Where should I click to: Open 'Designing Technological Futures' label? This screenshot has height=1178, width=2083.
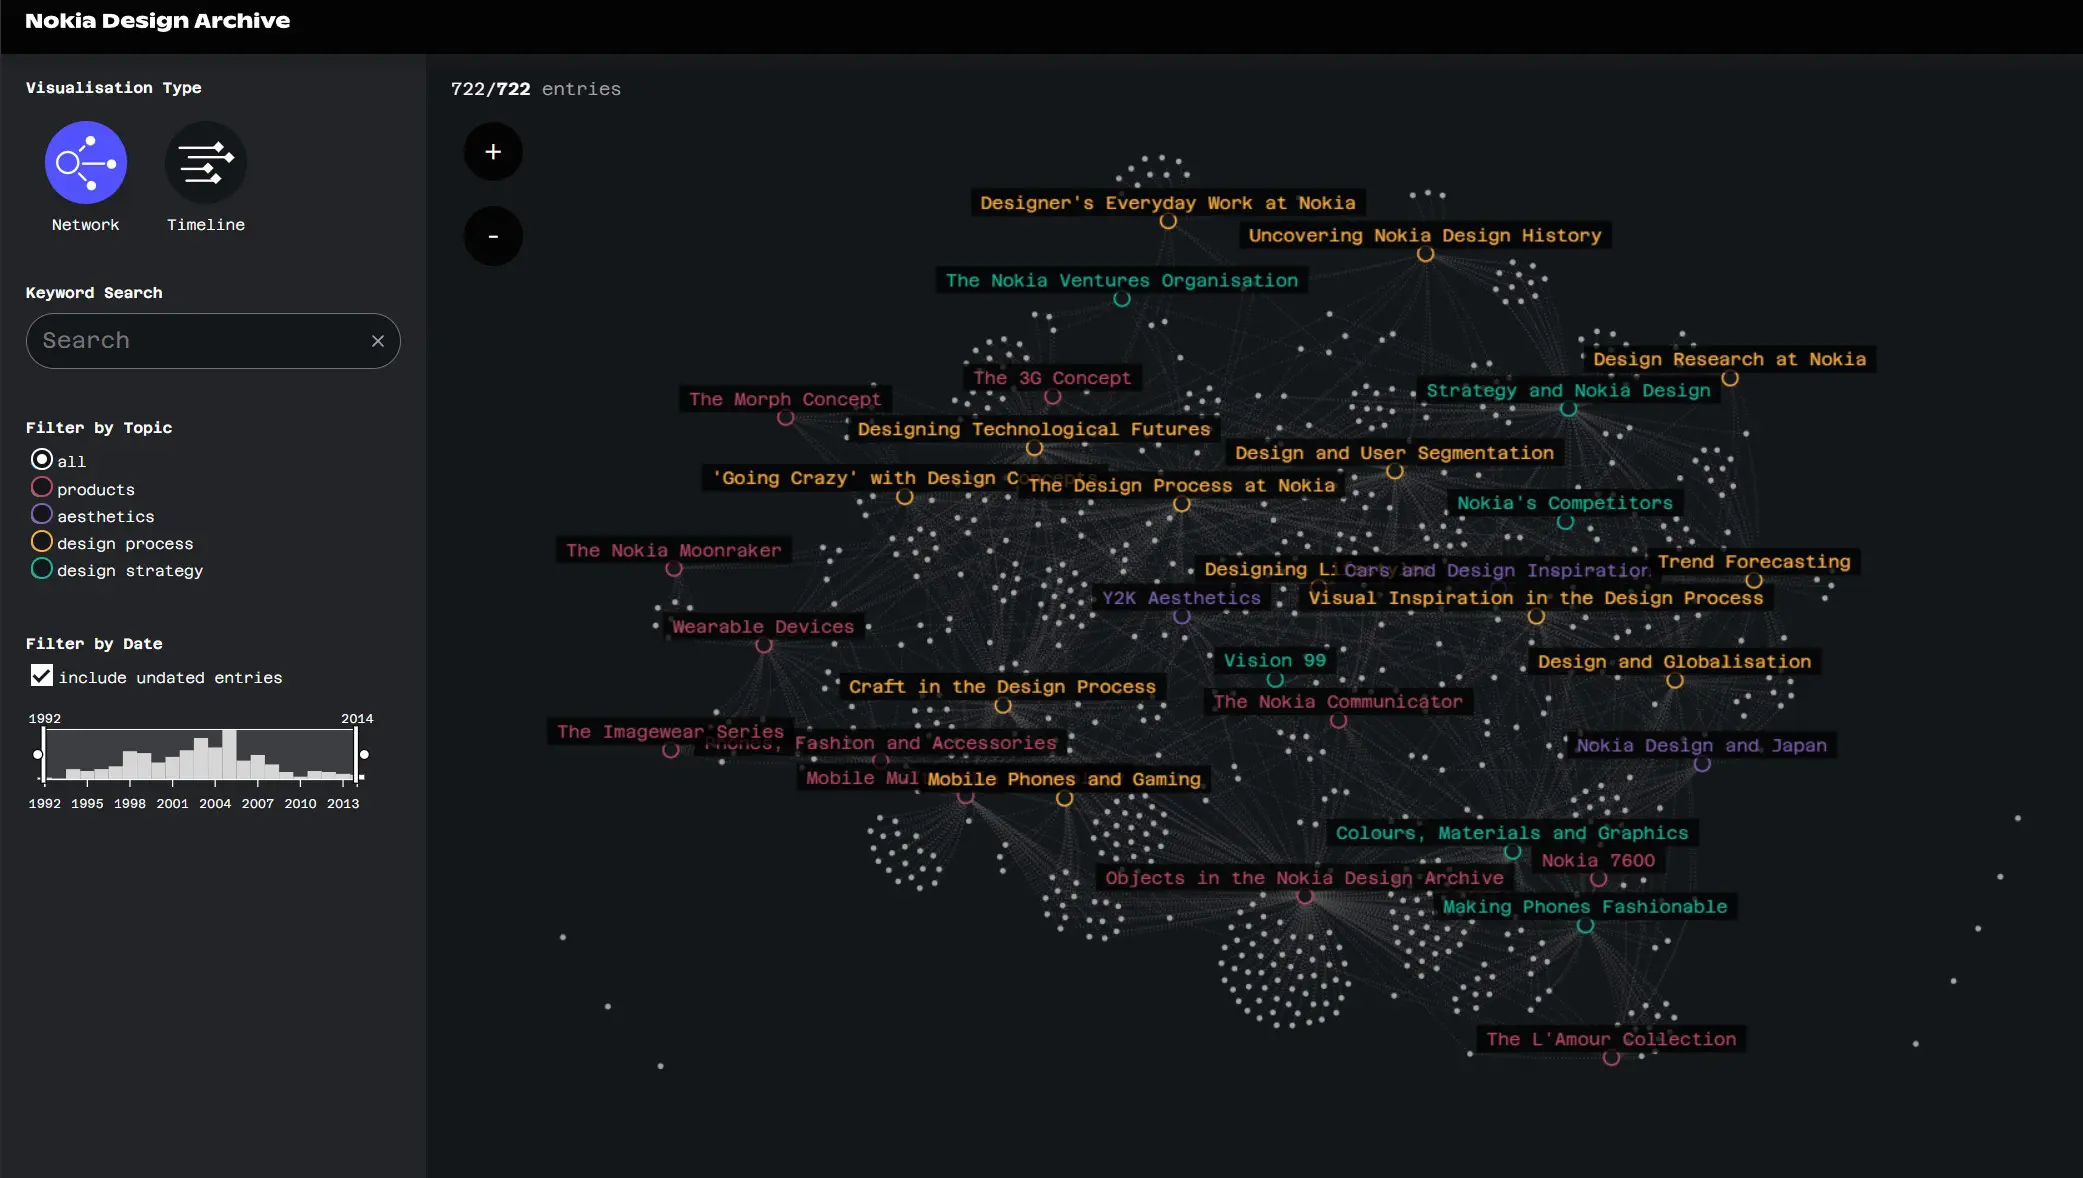(x=1034, y=429)
